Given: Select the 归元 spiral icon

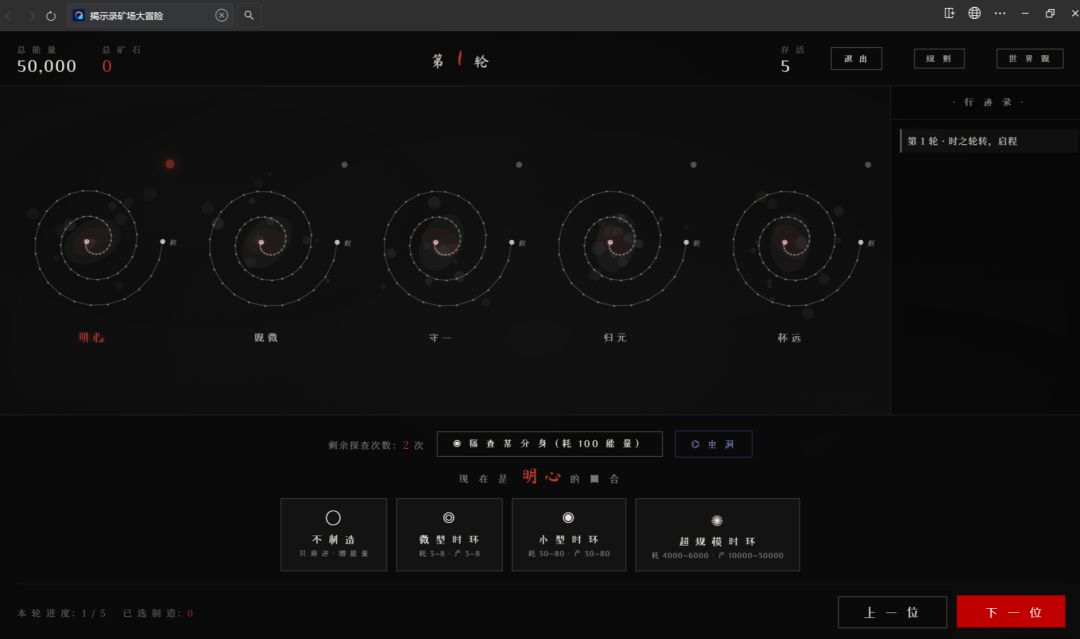Looking at the screenshot, I should 622,248.
